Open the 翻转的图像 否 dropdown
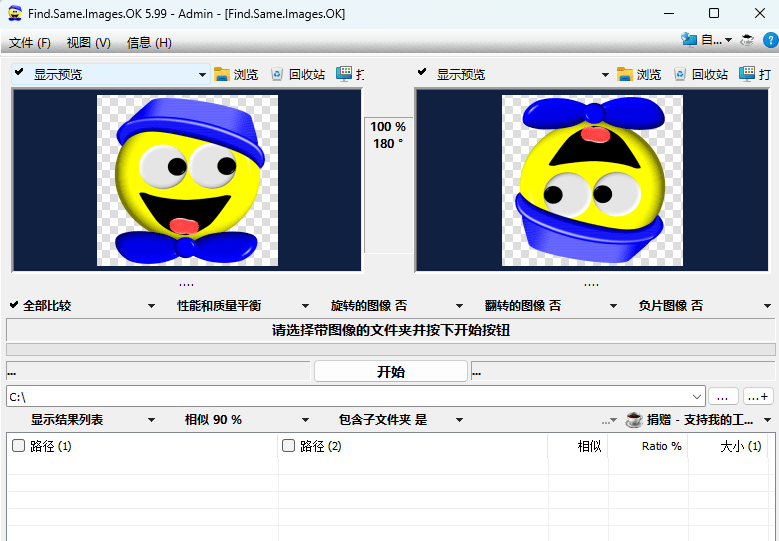 (x=551, y=306)
